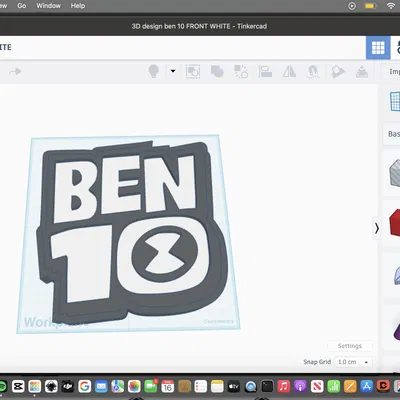Viewport: 400px width, 400px height.
Task: Click the tilted-plane icon right of the magnet
Action: coord(338,72)
